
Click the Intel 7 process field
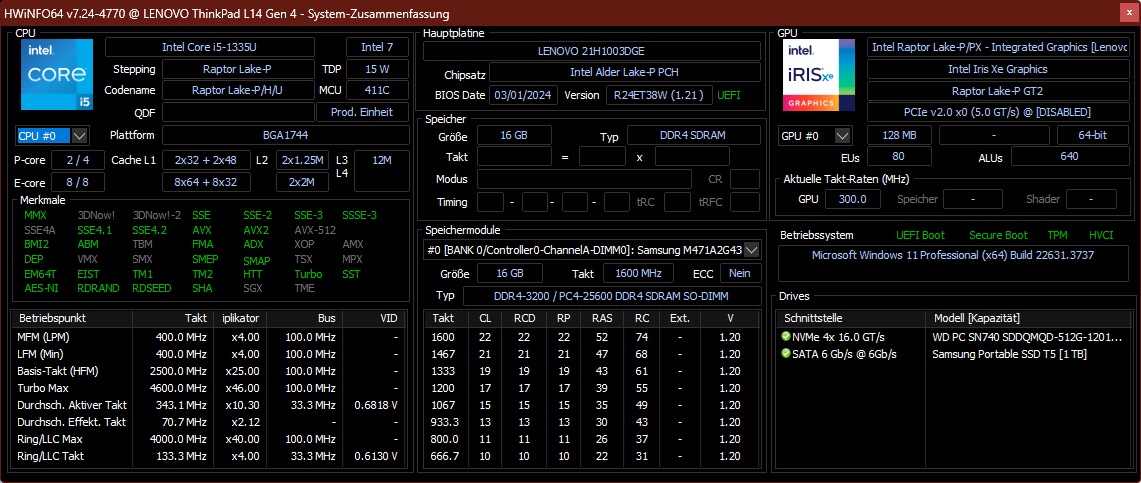pos(377,47)
